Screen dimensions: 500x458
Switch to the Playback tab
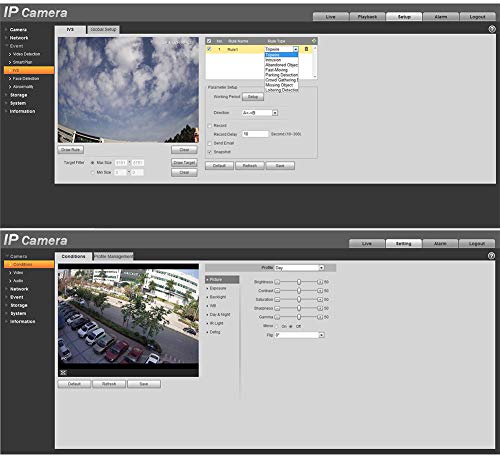(x=367, y=17)
